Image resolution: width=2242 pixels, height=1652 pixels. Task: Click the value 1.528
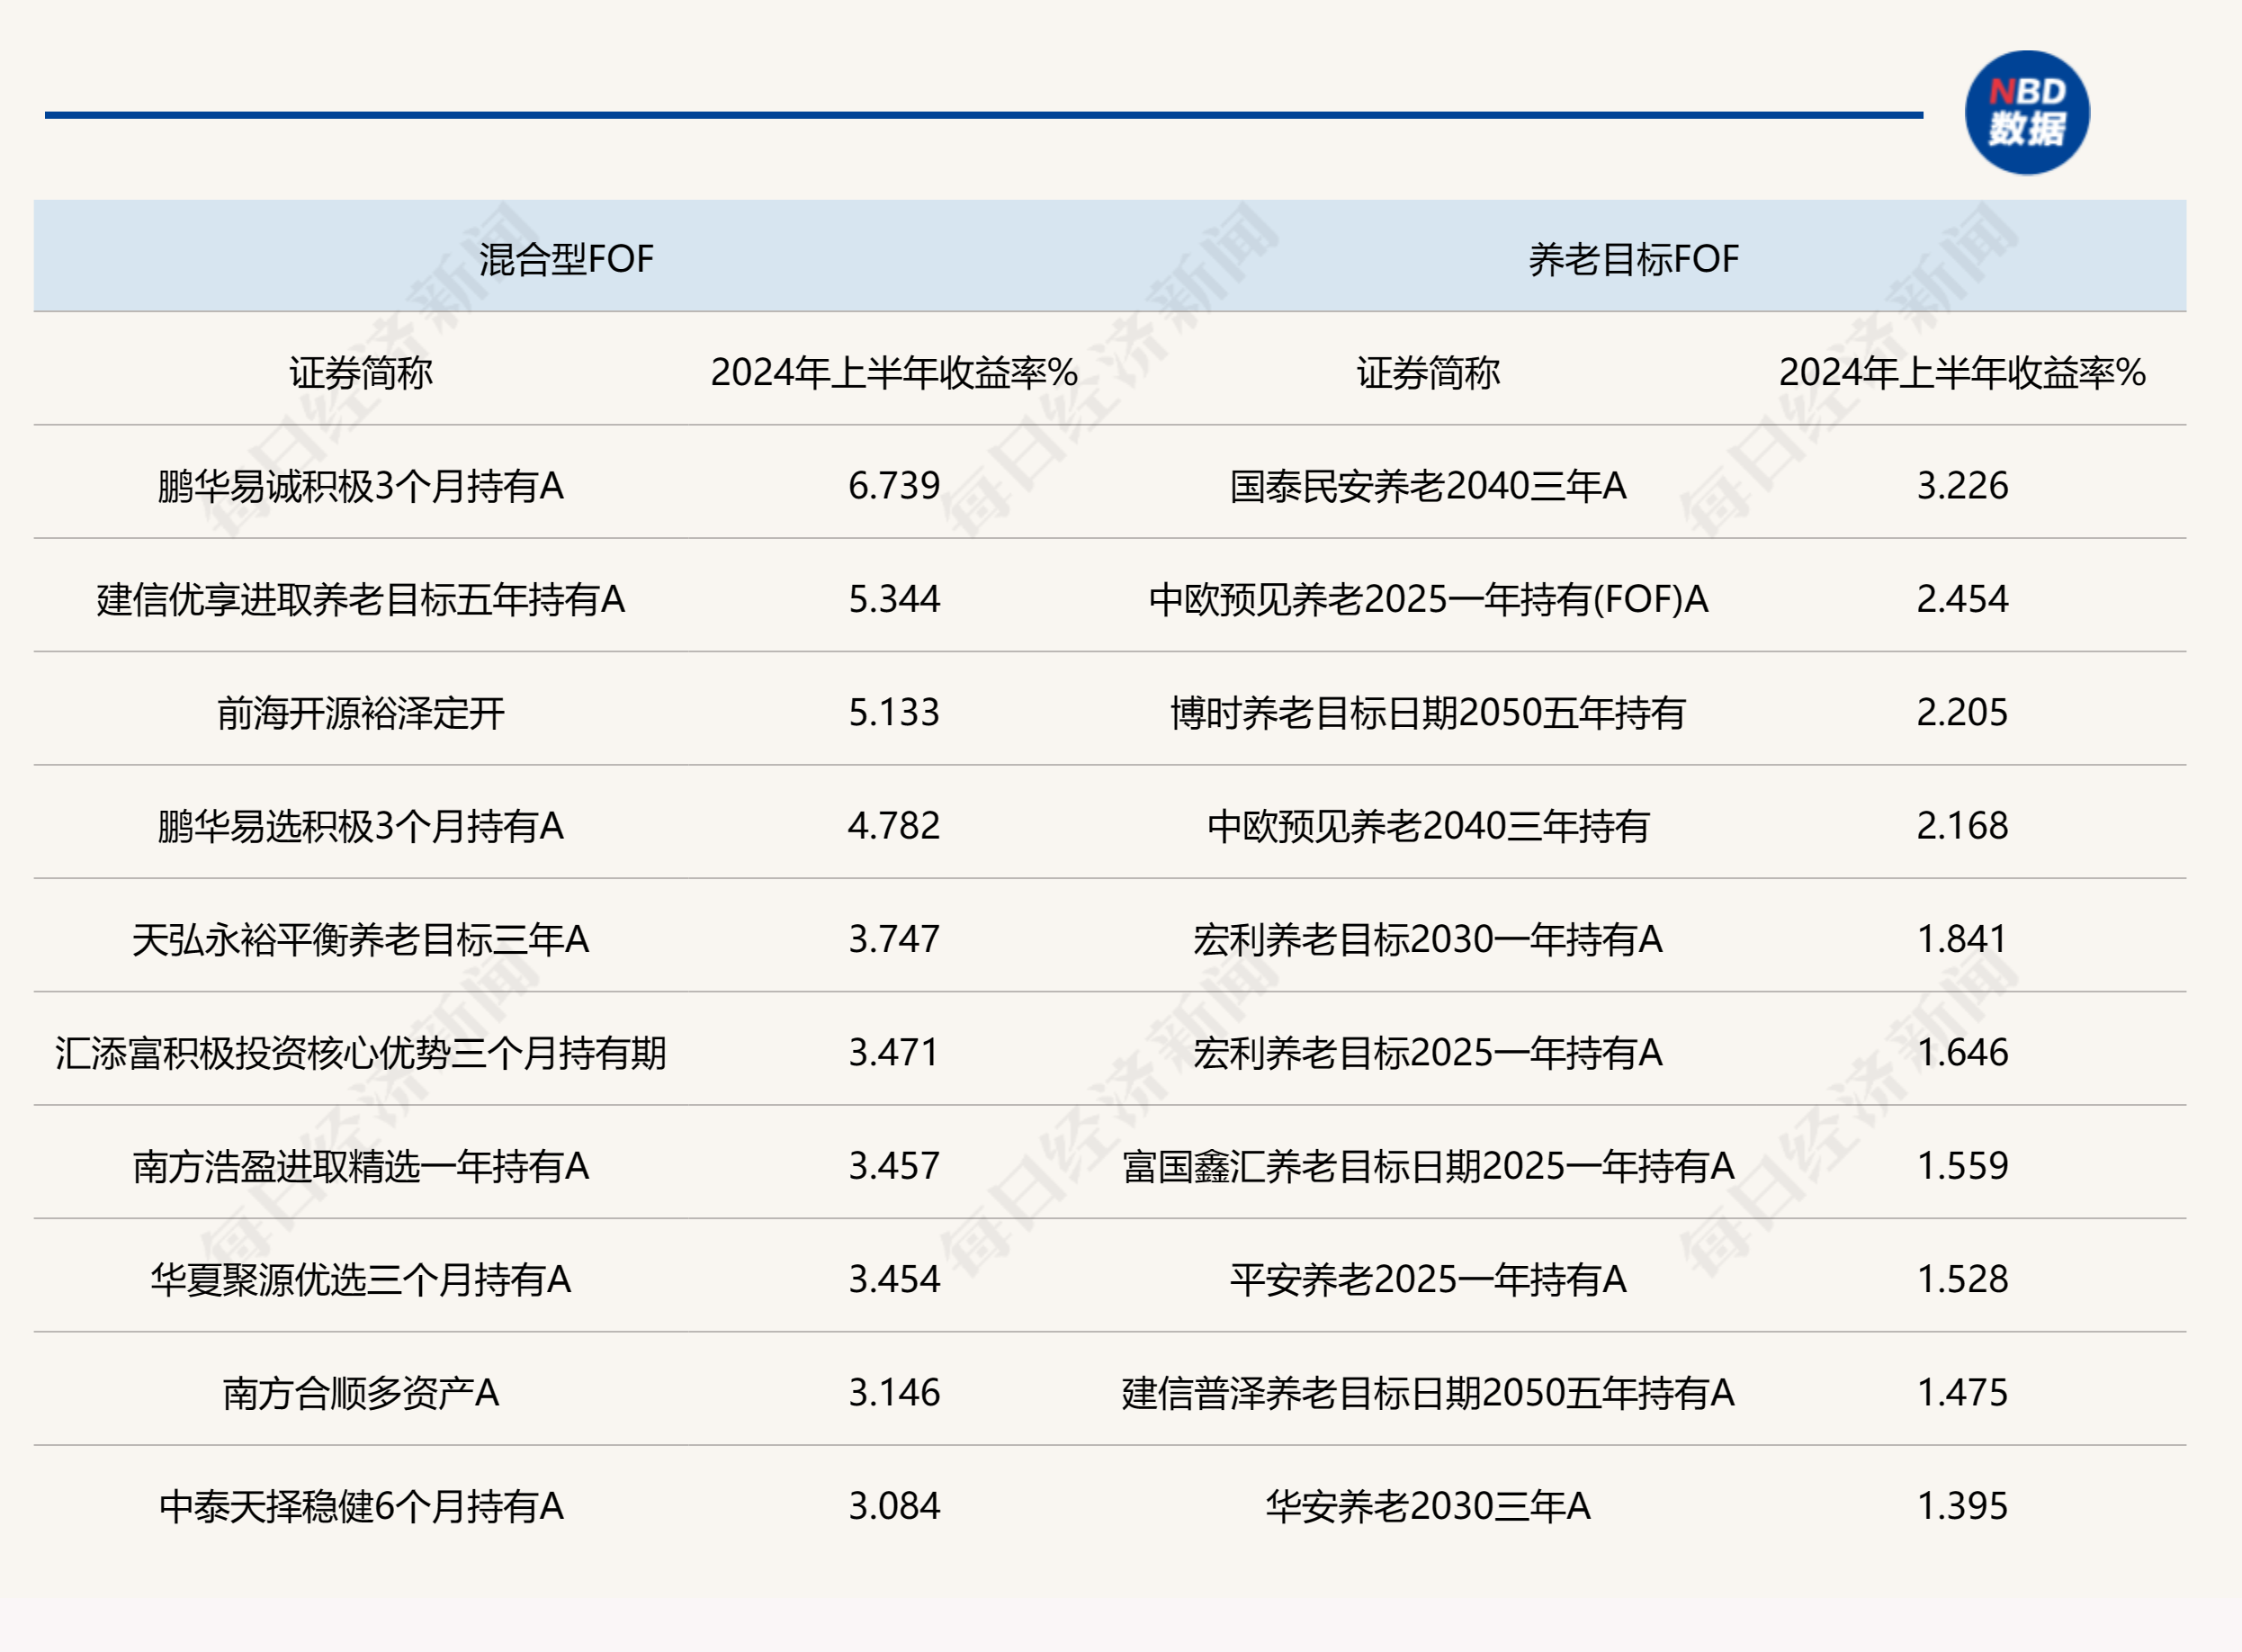(1962, 1279)
